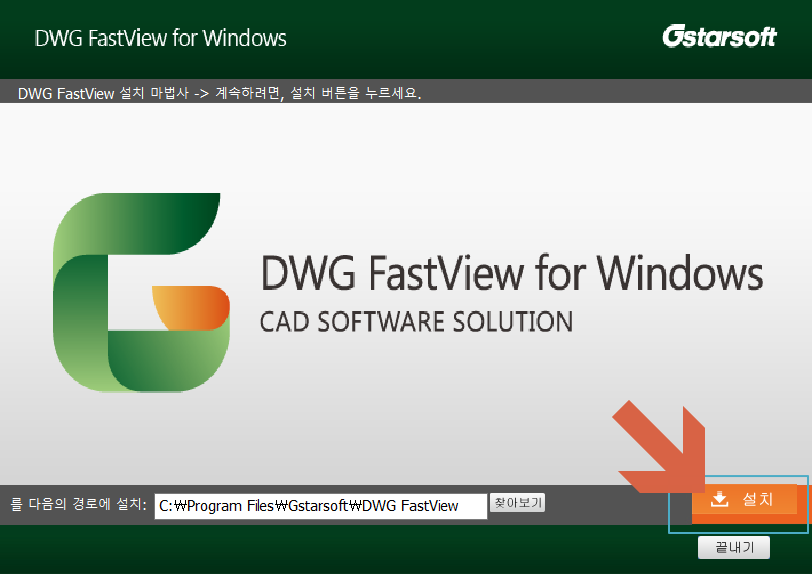
Task: Click the "CAD SOFTWARE SOLUTION" text
Action: [x=416, y=322]
